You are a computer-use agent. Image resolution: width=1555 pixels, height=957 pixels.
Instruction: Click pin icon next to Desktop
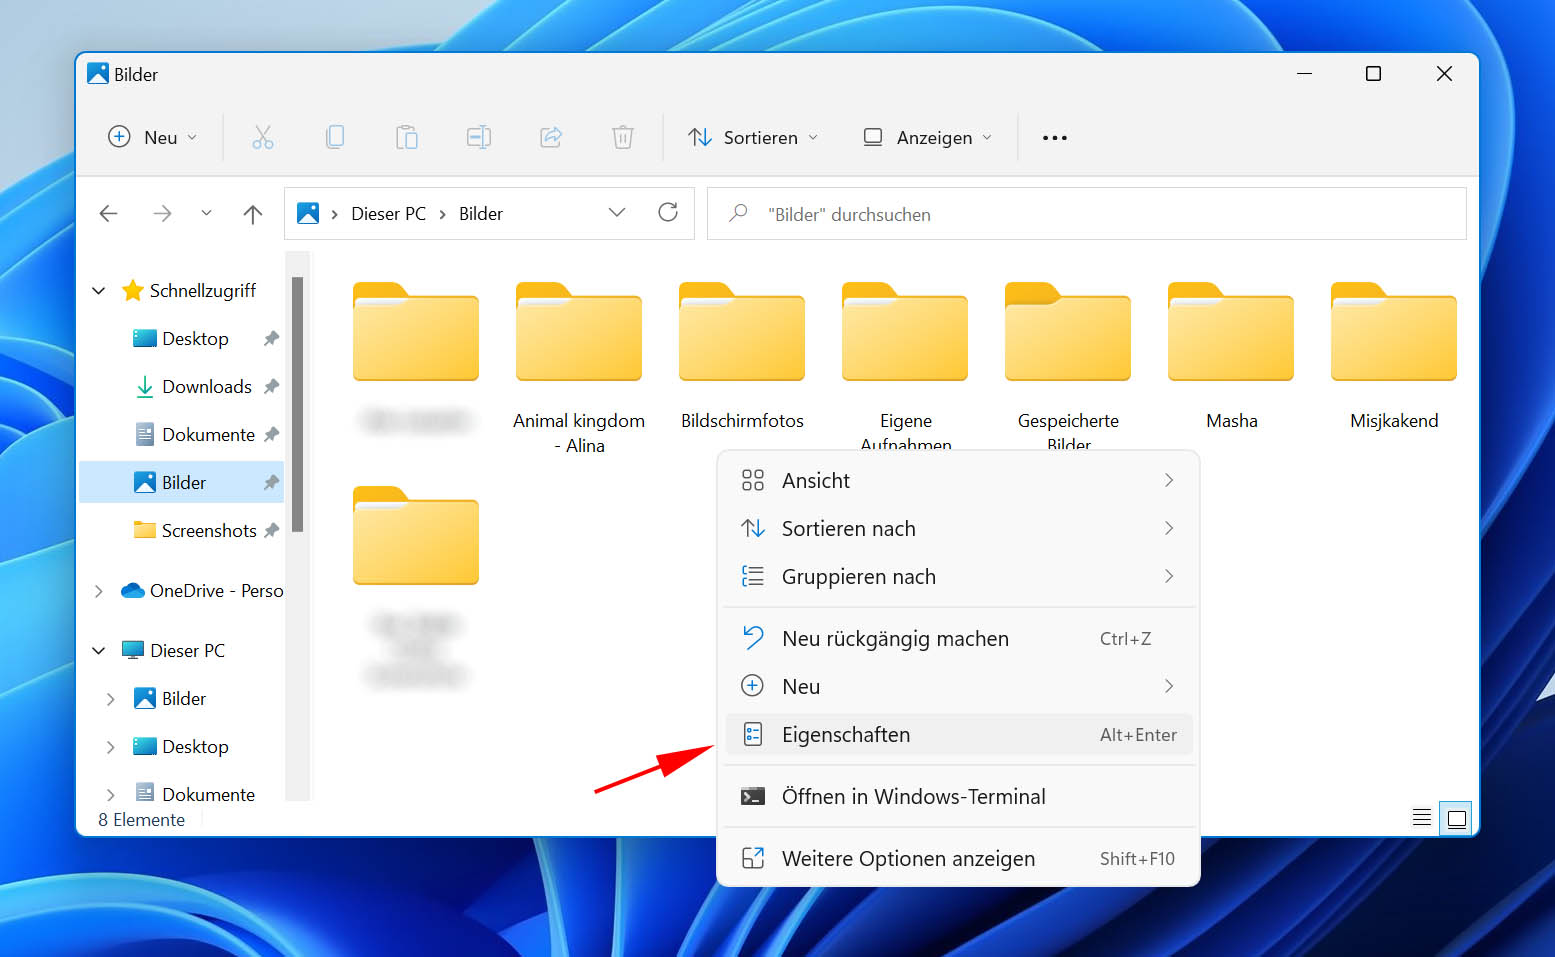coord(271,339)
